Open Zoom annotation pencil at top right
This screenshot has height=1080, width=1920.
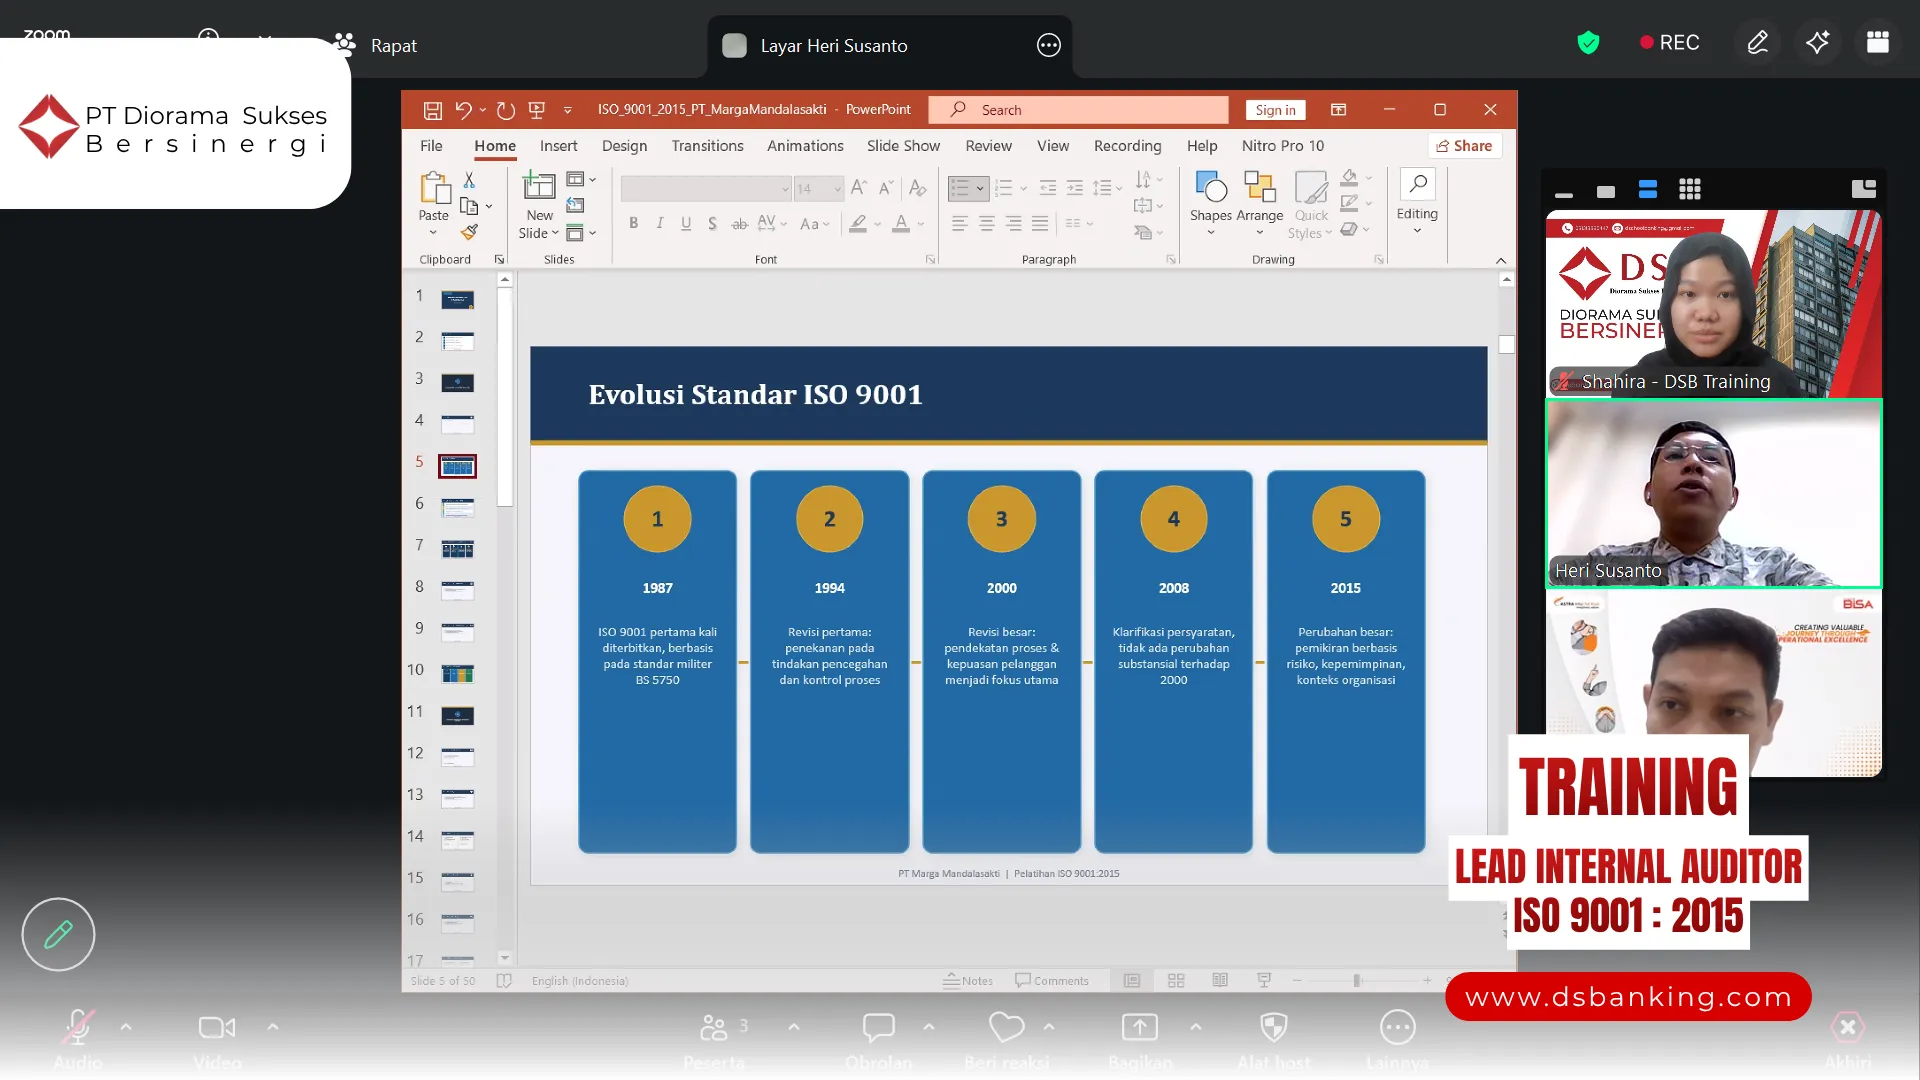pyautogui.click(x=1758, y=43)
